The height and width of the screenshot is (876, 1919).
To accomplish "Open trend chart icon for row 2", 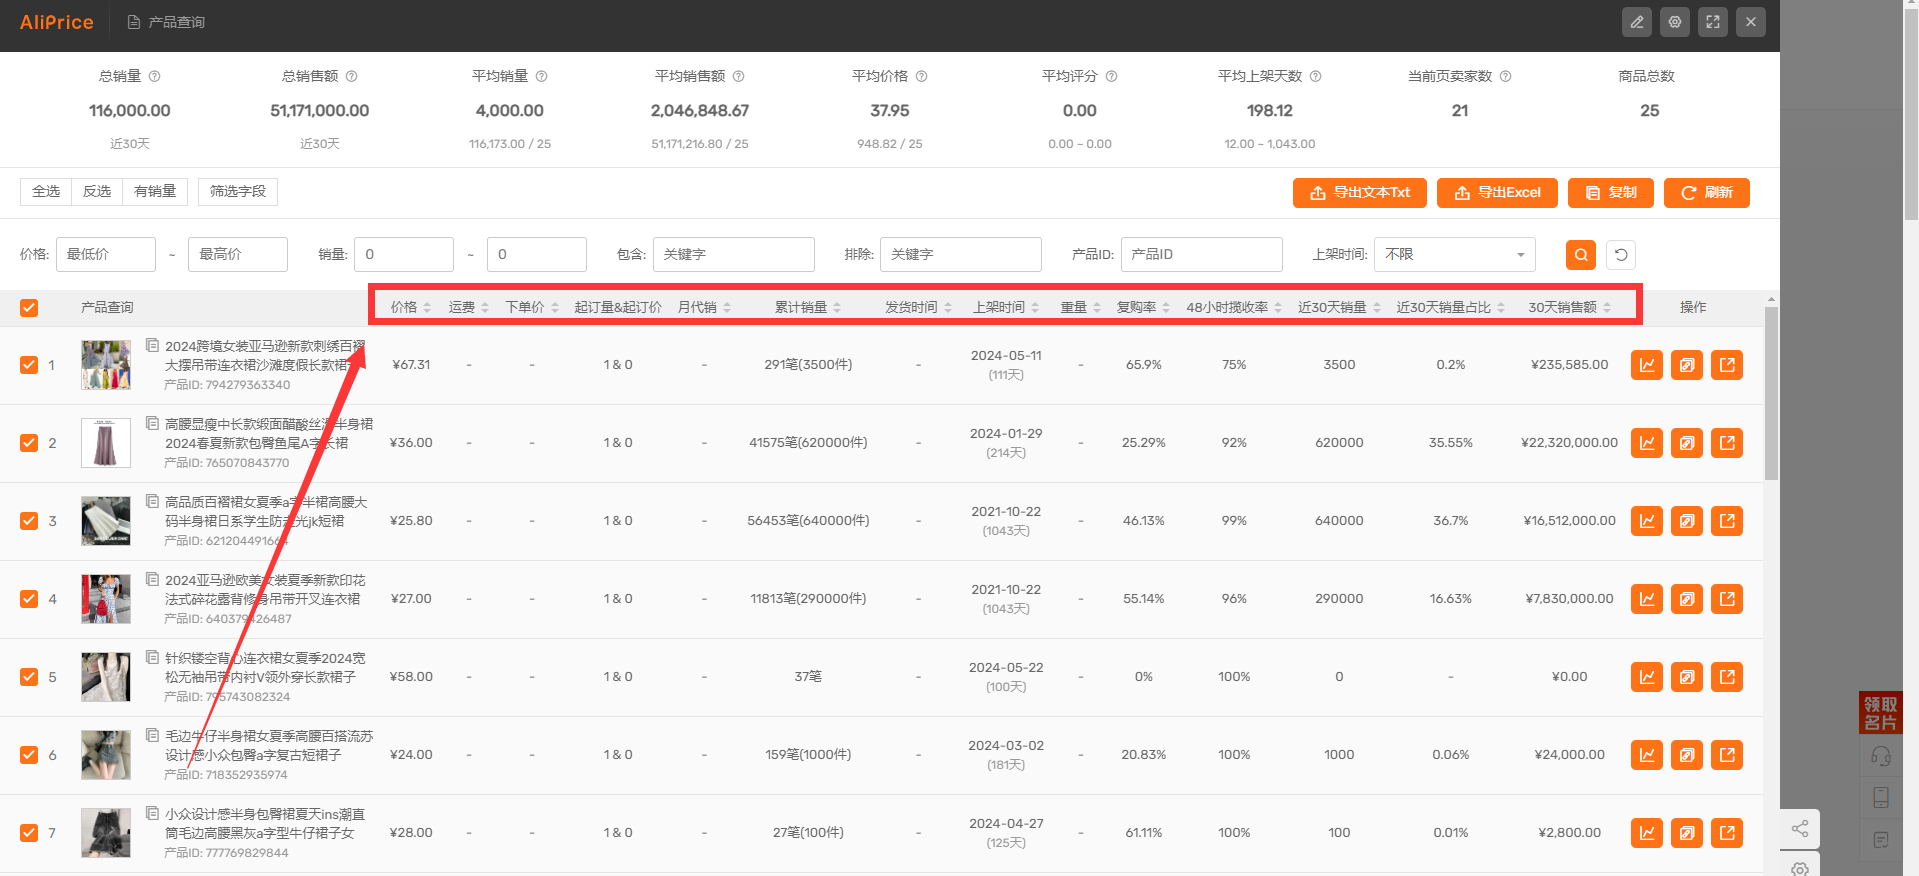I will 1647,443.
